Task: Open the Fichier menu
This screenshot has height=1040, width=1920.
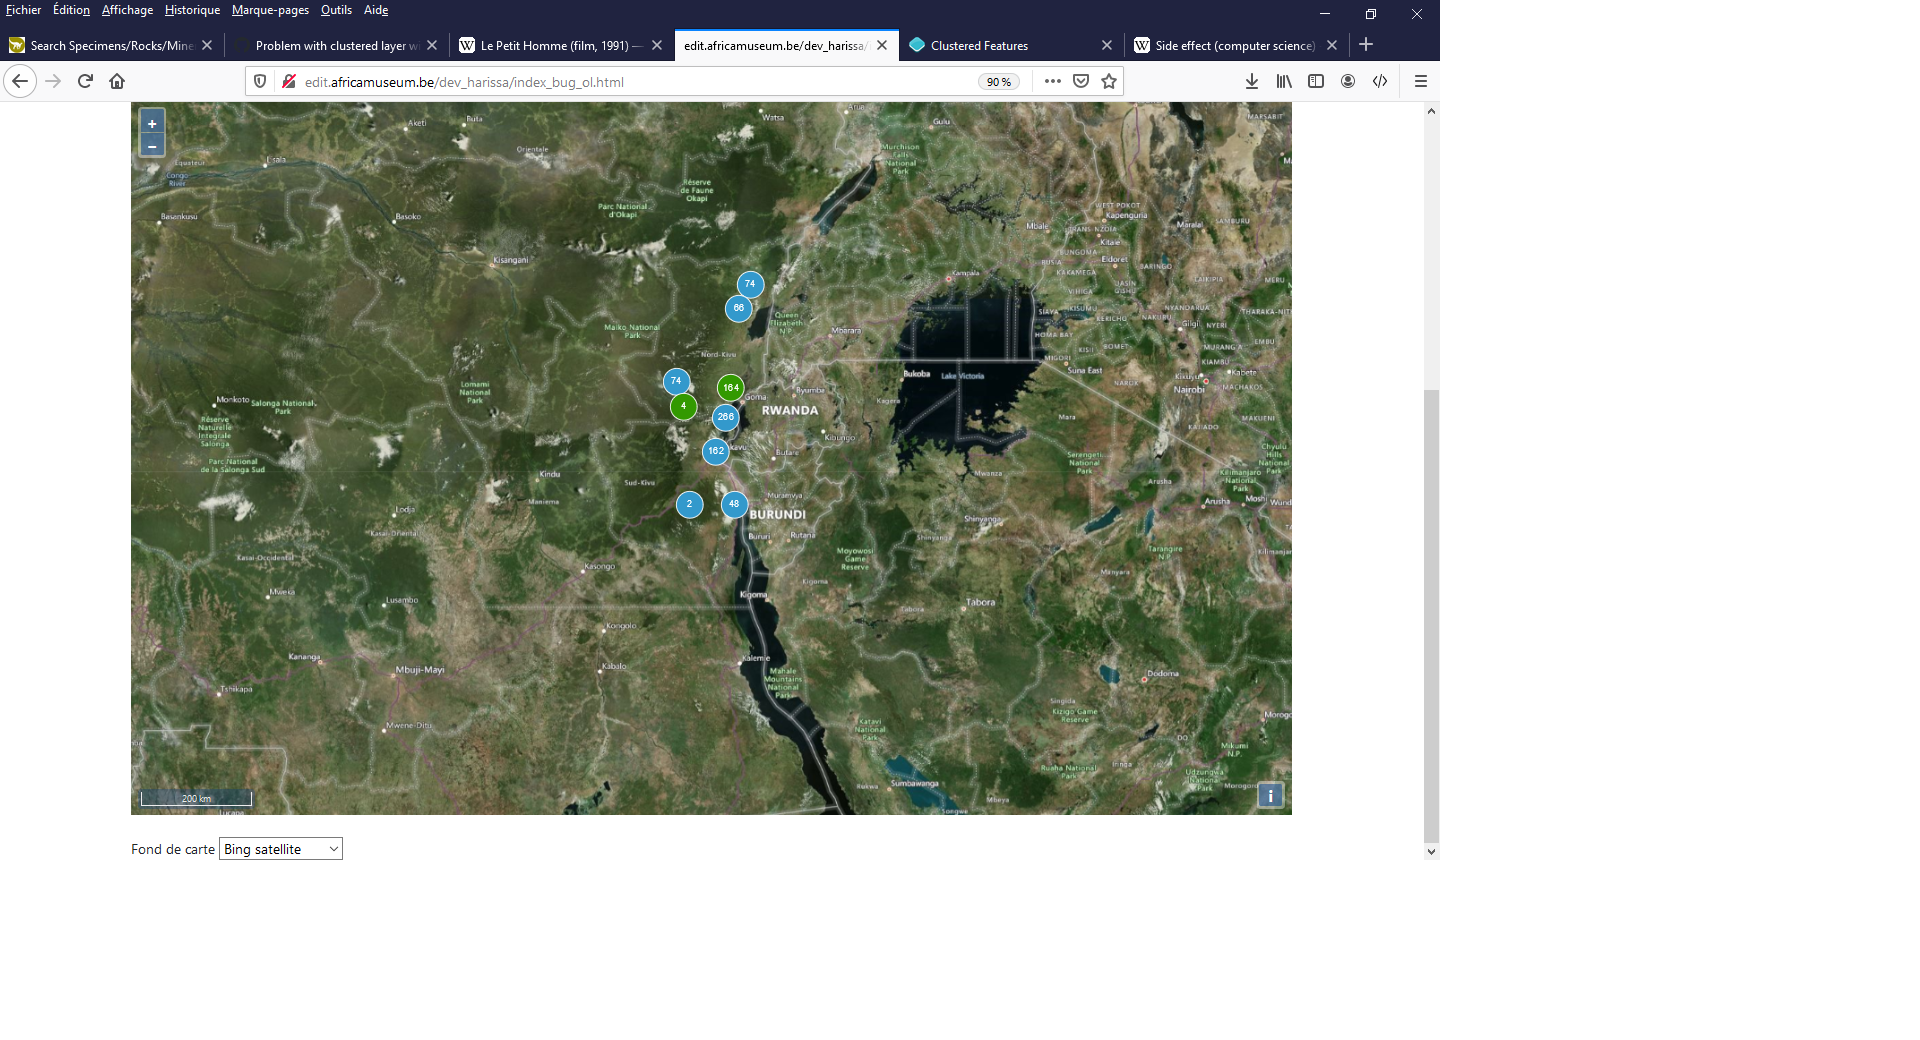Action: [x=23, y=10]
